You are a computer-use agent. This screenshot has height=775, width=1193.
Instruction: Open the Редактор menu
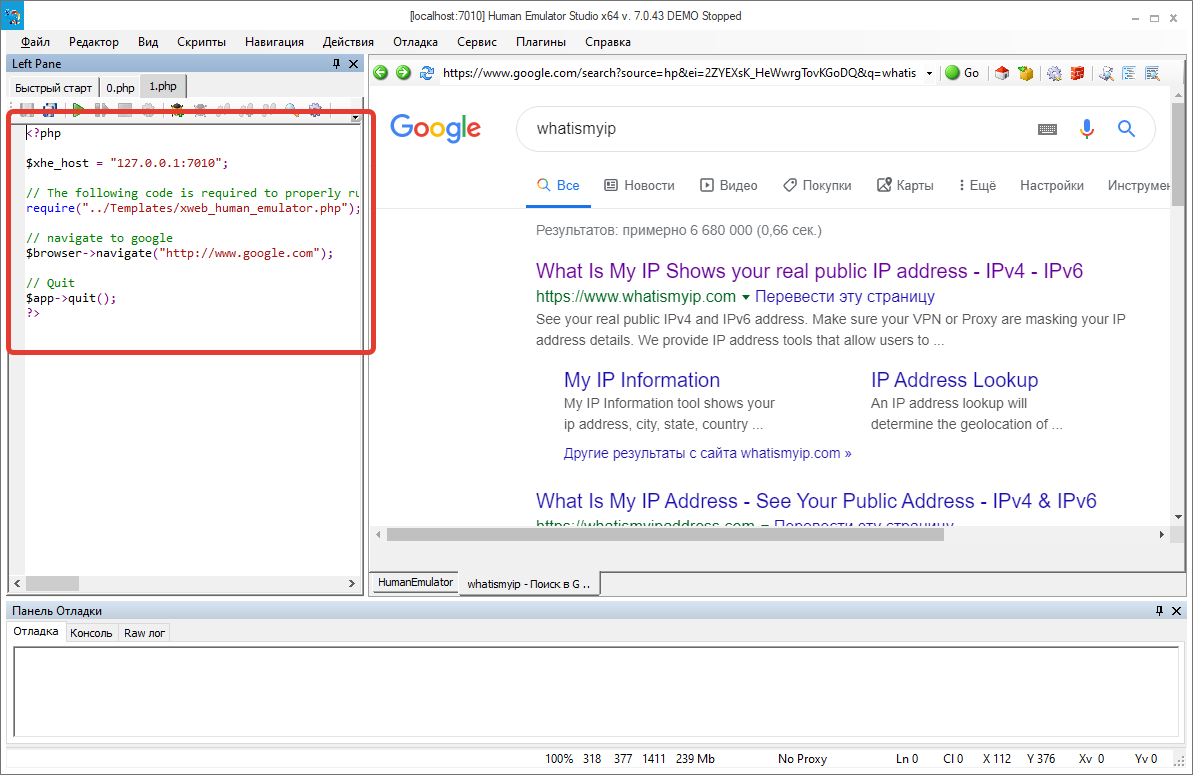94,42
